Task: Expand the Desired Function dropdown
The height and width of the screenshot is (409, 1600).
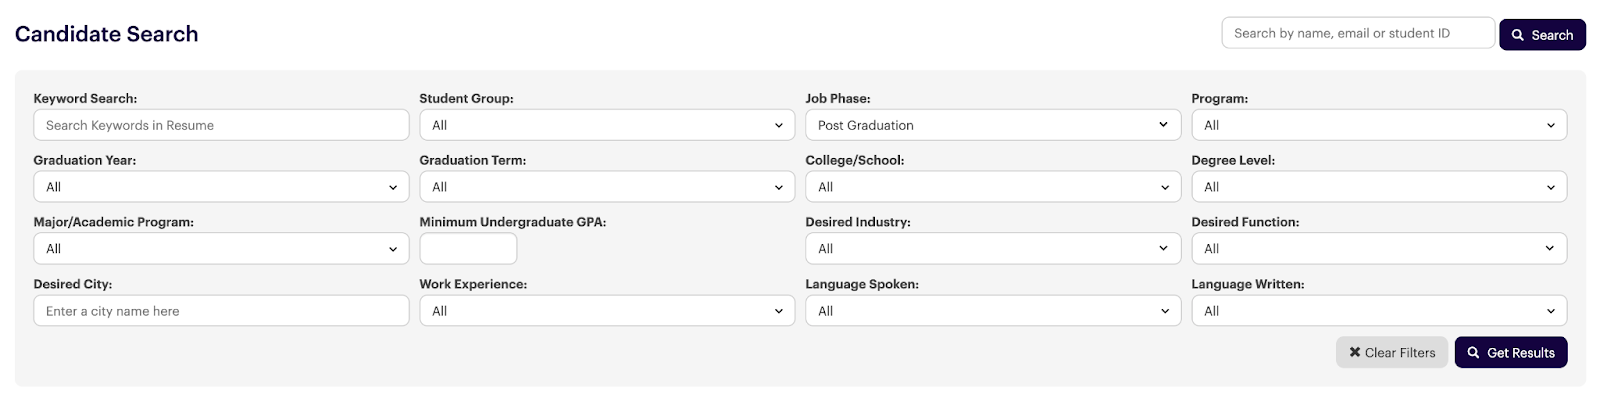Action: [1379, 249]
